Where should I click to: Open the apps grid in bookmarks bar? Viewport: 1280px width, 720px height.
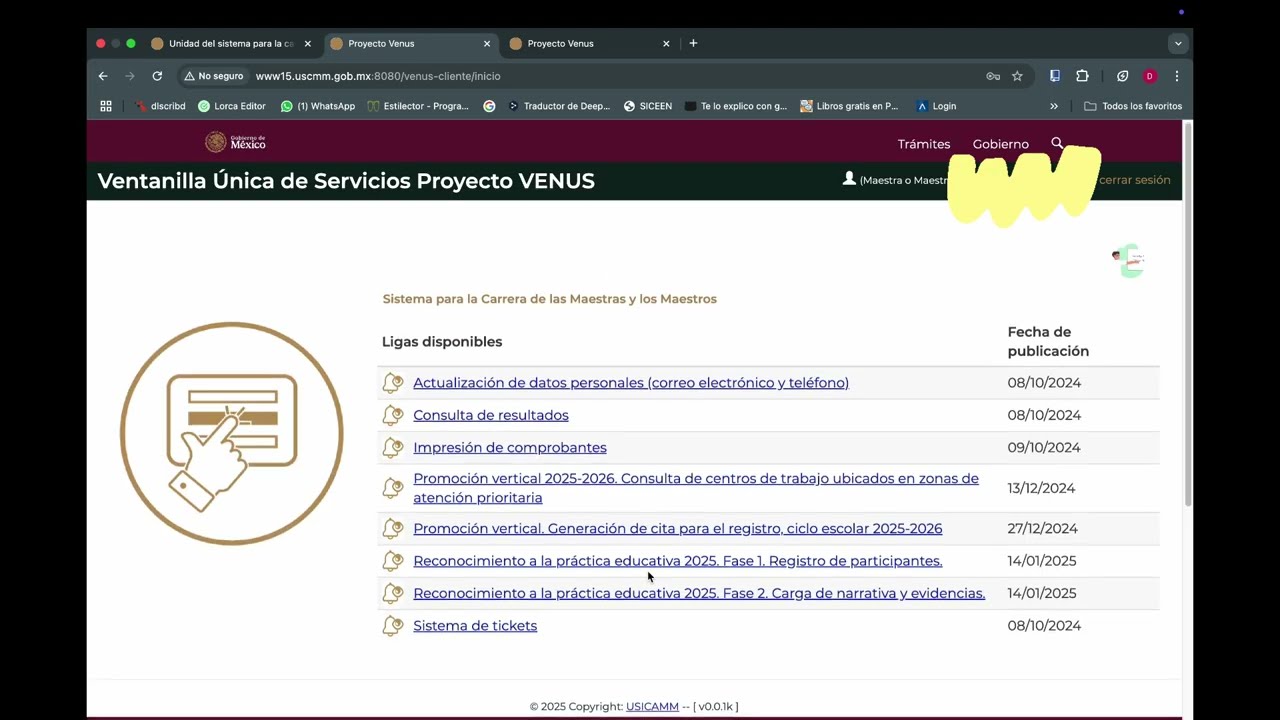click(106, 106)
